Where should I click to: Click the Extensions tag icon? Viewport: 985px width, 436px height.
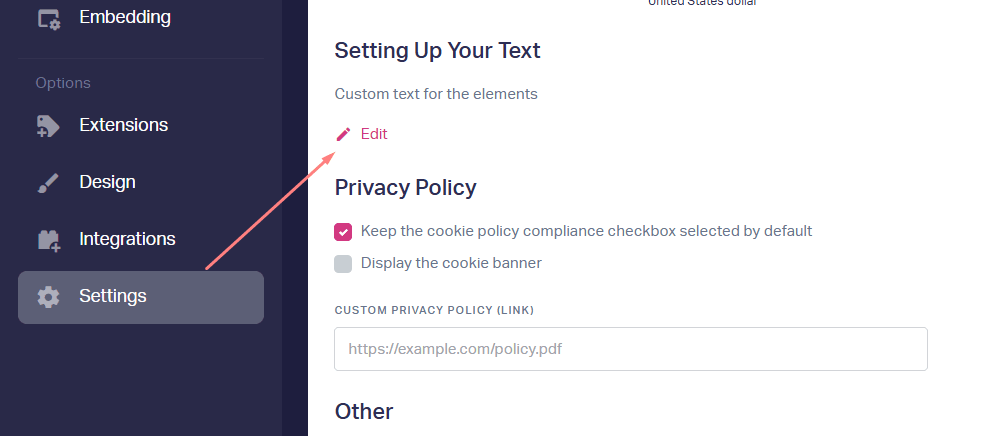pos(48,126)
